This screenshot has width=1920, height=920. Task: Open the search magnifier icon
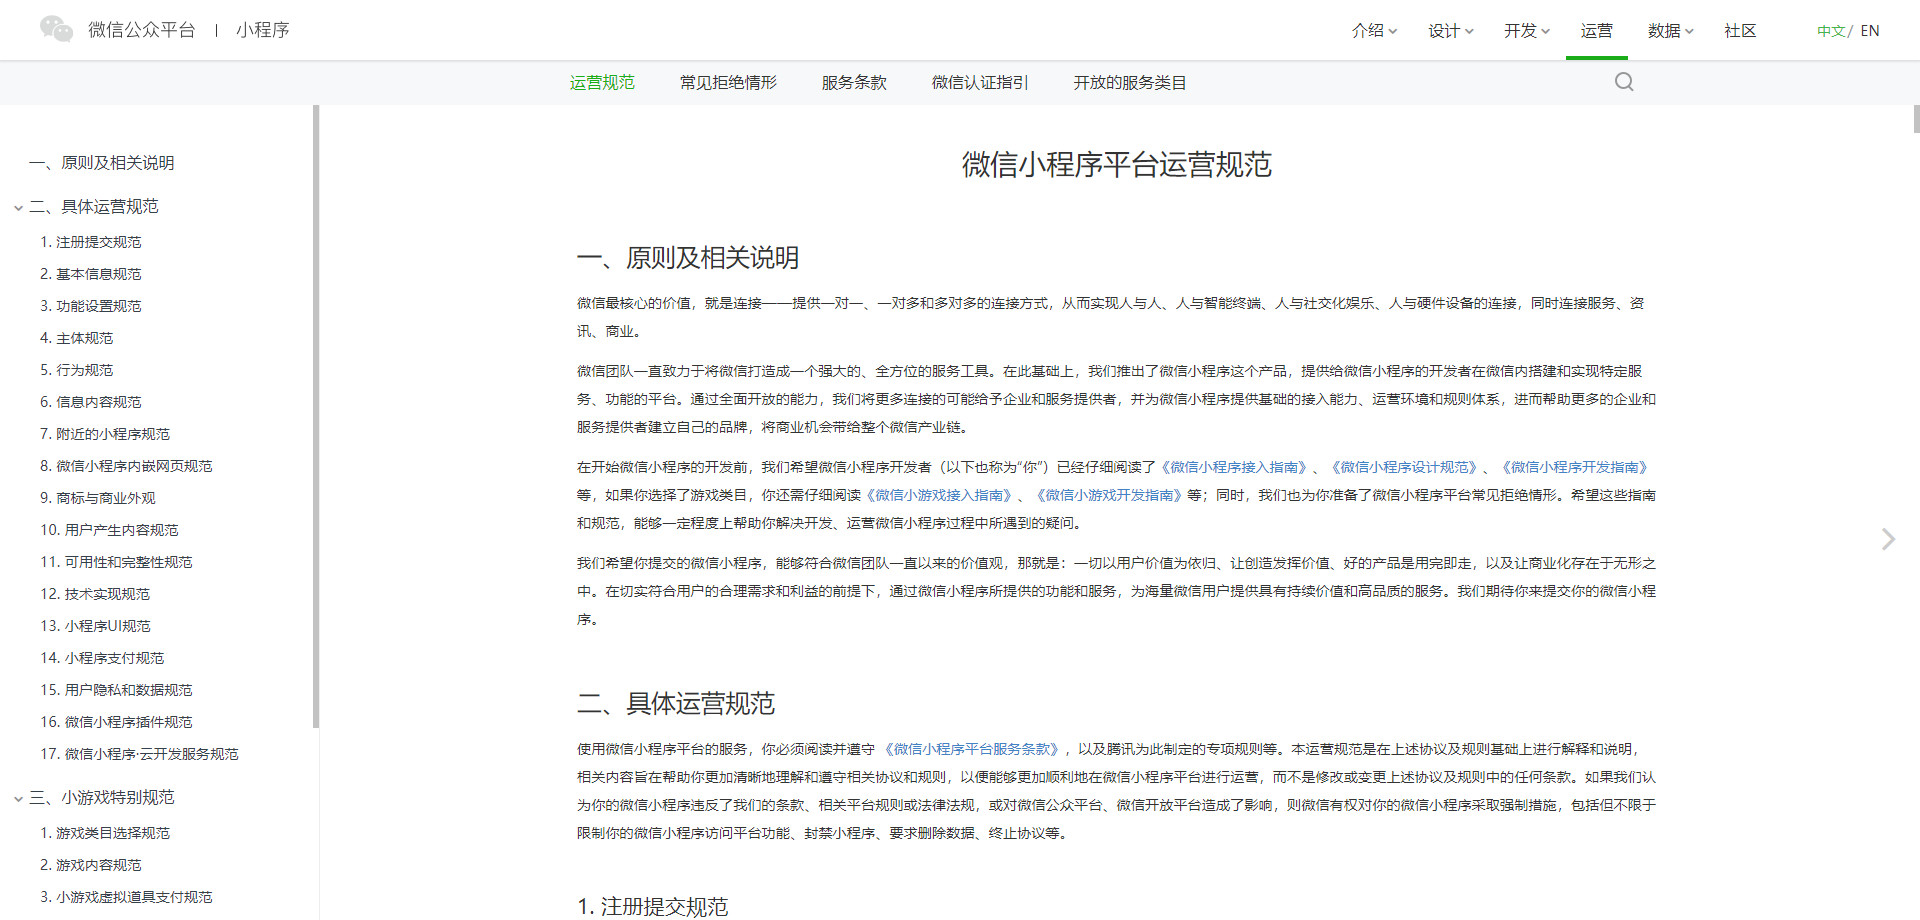(1624, 82)
